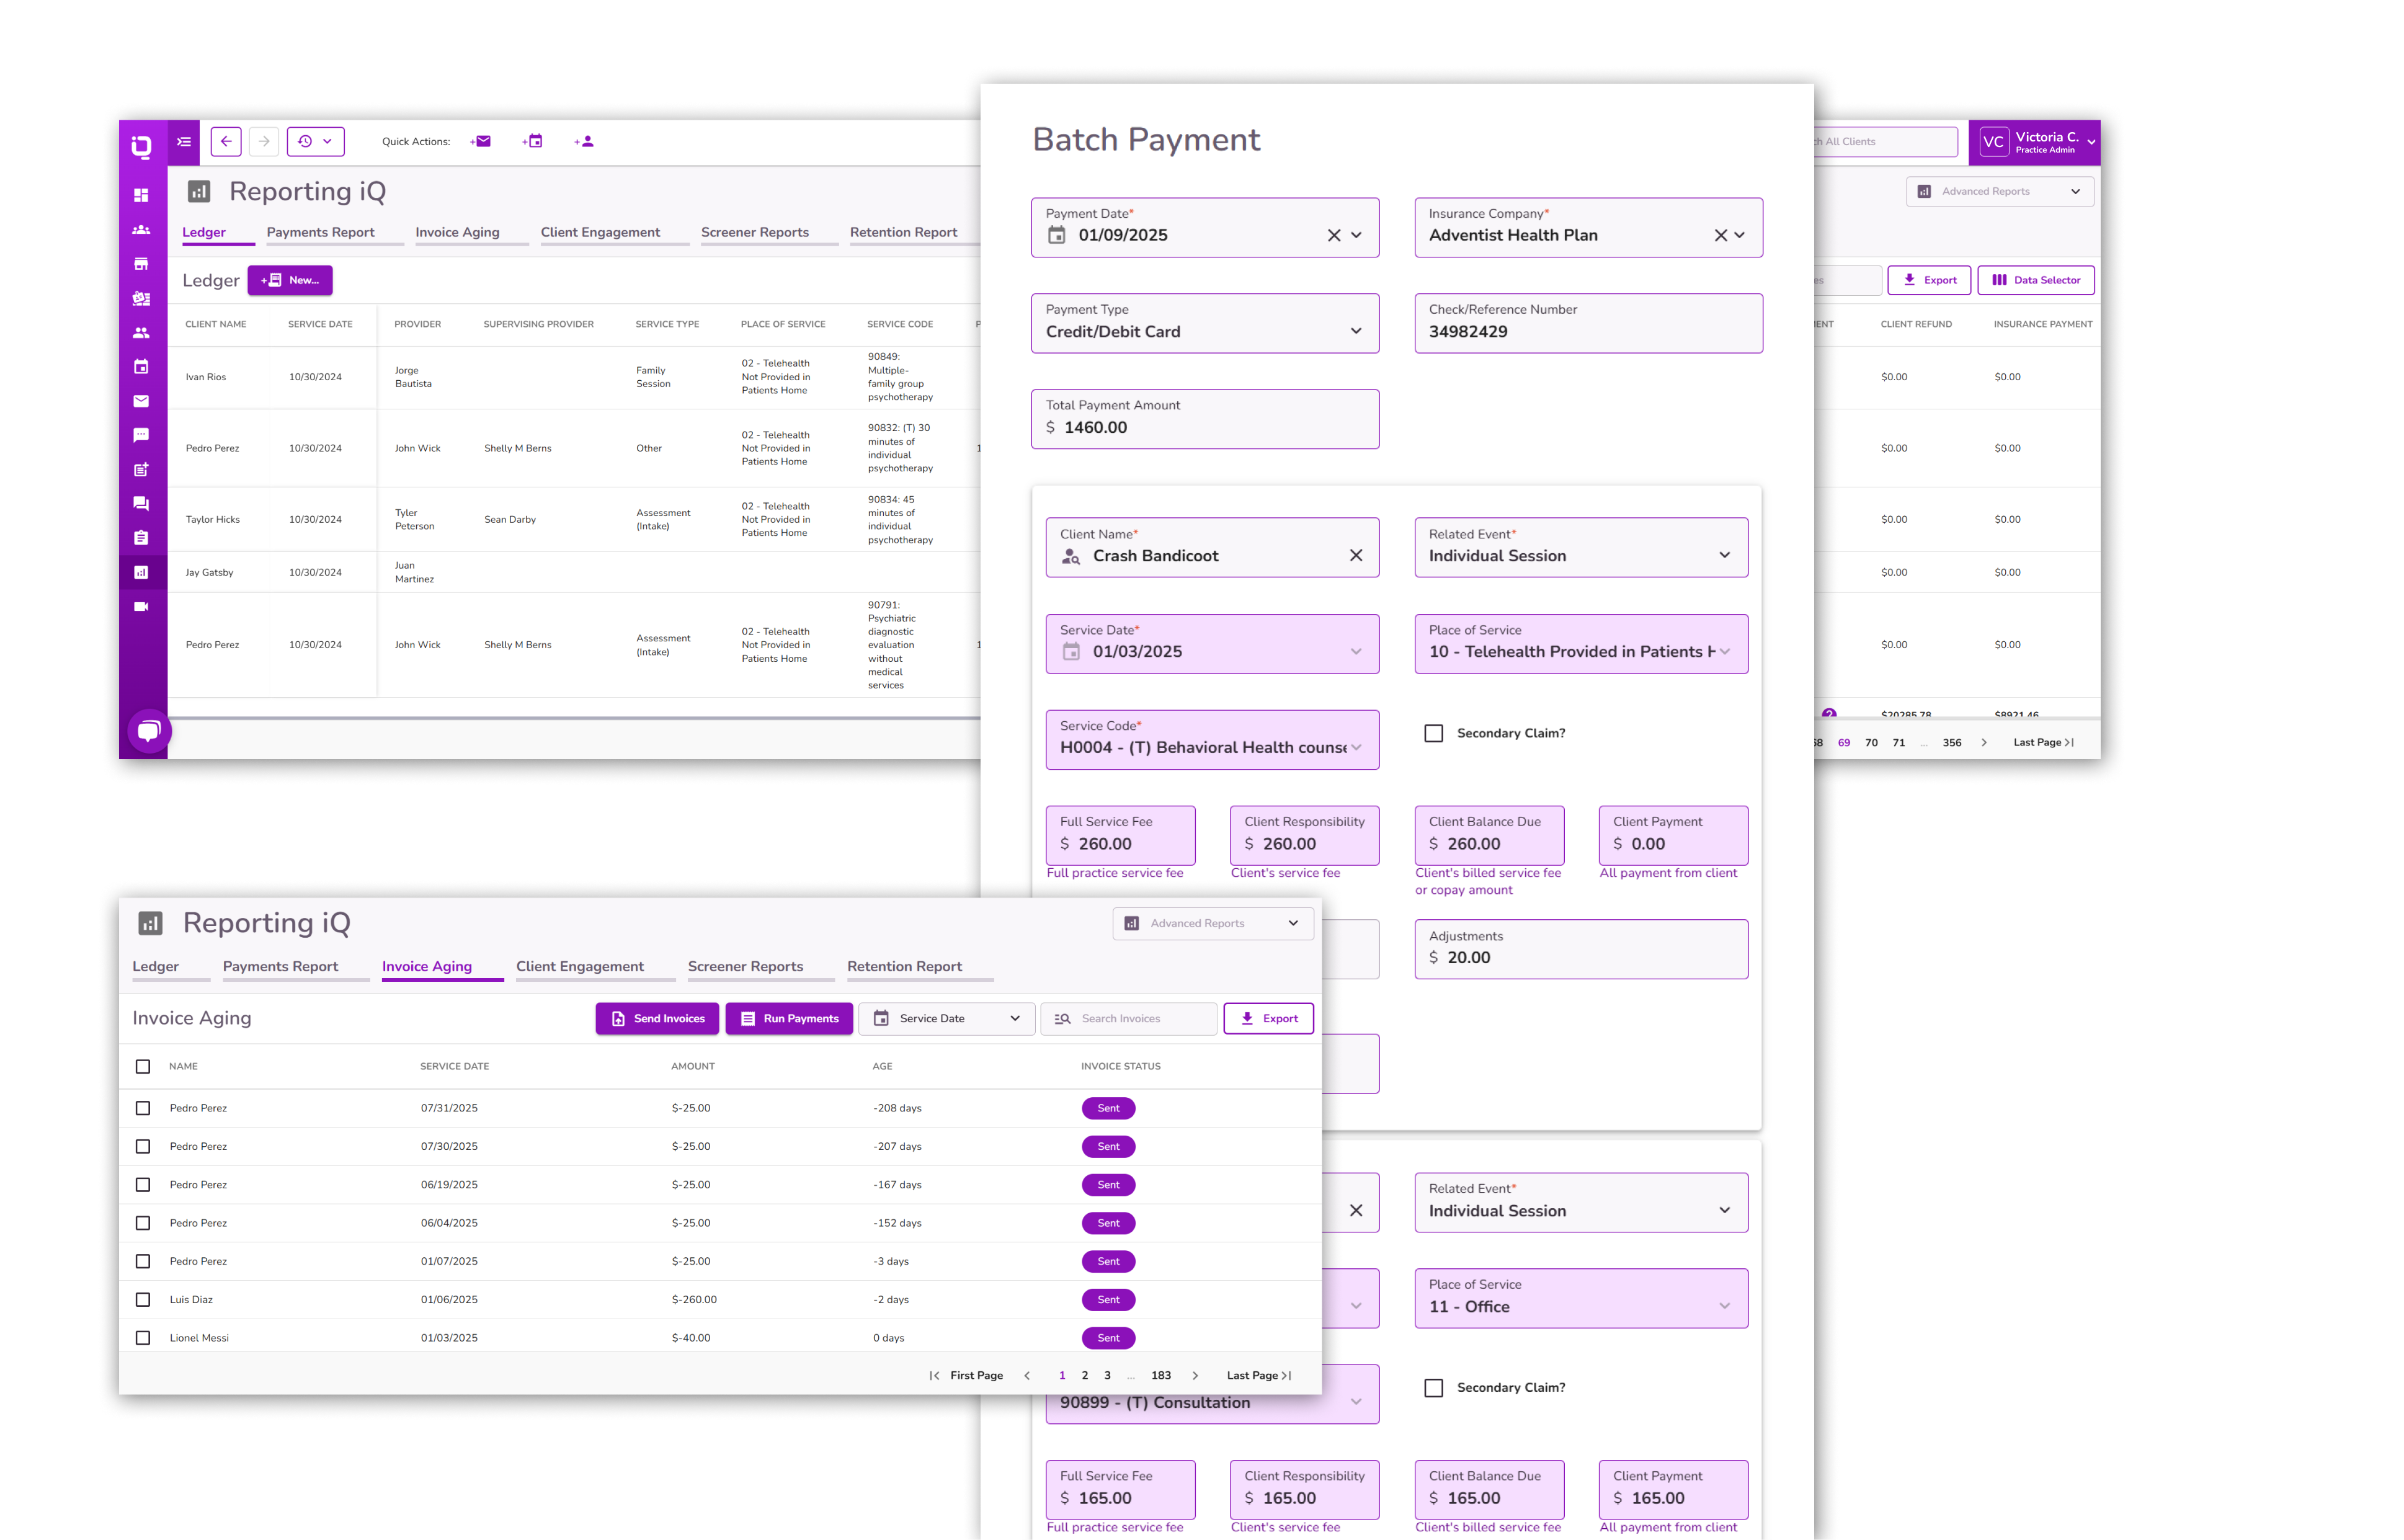Click the add client quick action icon
Screen dimensions: 2404x1540
pyautogui.click(x=585, y=141)
